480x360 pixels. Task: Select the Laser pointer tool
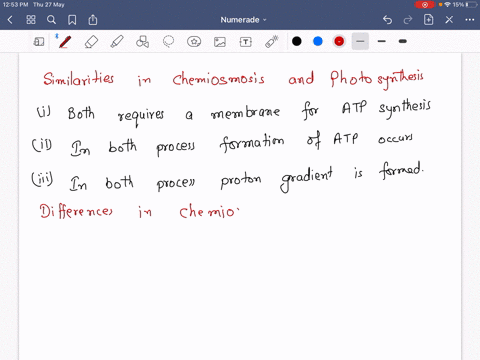point(272,42)
